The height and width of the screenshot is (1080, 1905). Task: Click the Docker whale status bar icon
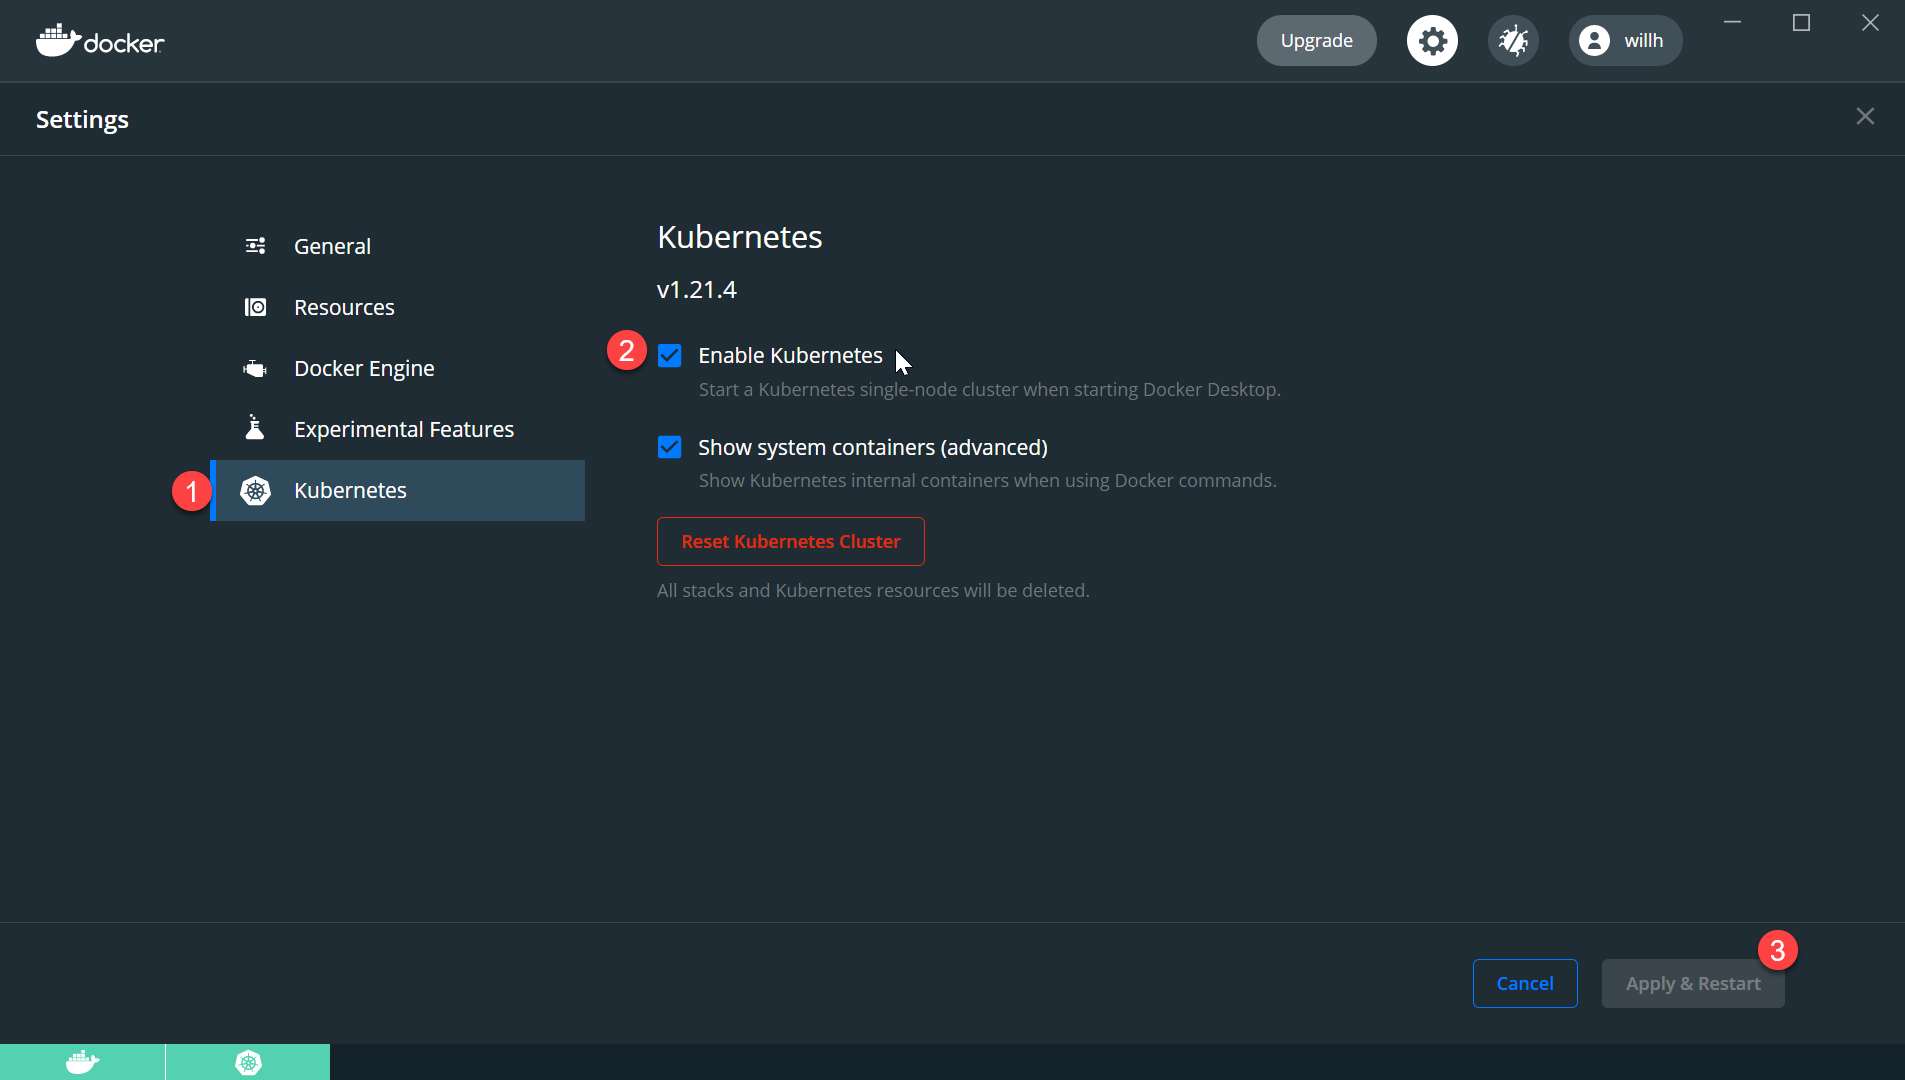[x=82, y=1062]
